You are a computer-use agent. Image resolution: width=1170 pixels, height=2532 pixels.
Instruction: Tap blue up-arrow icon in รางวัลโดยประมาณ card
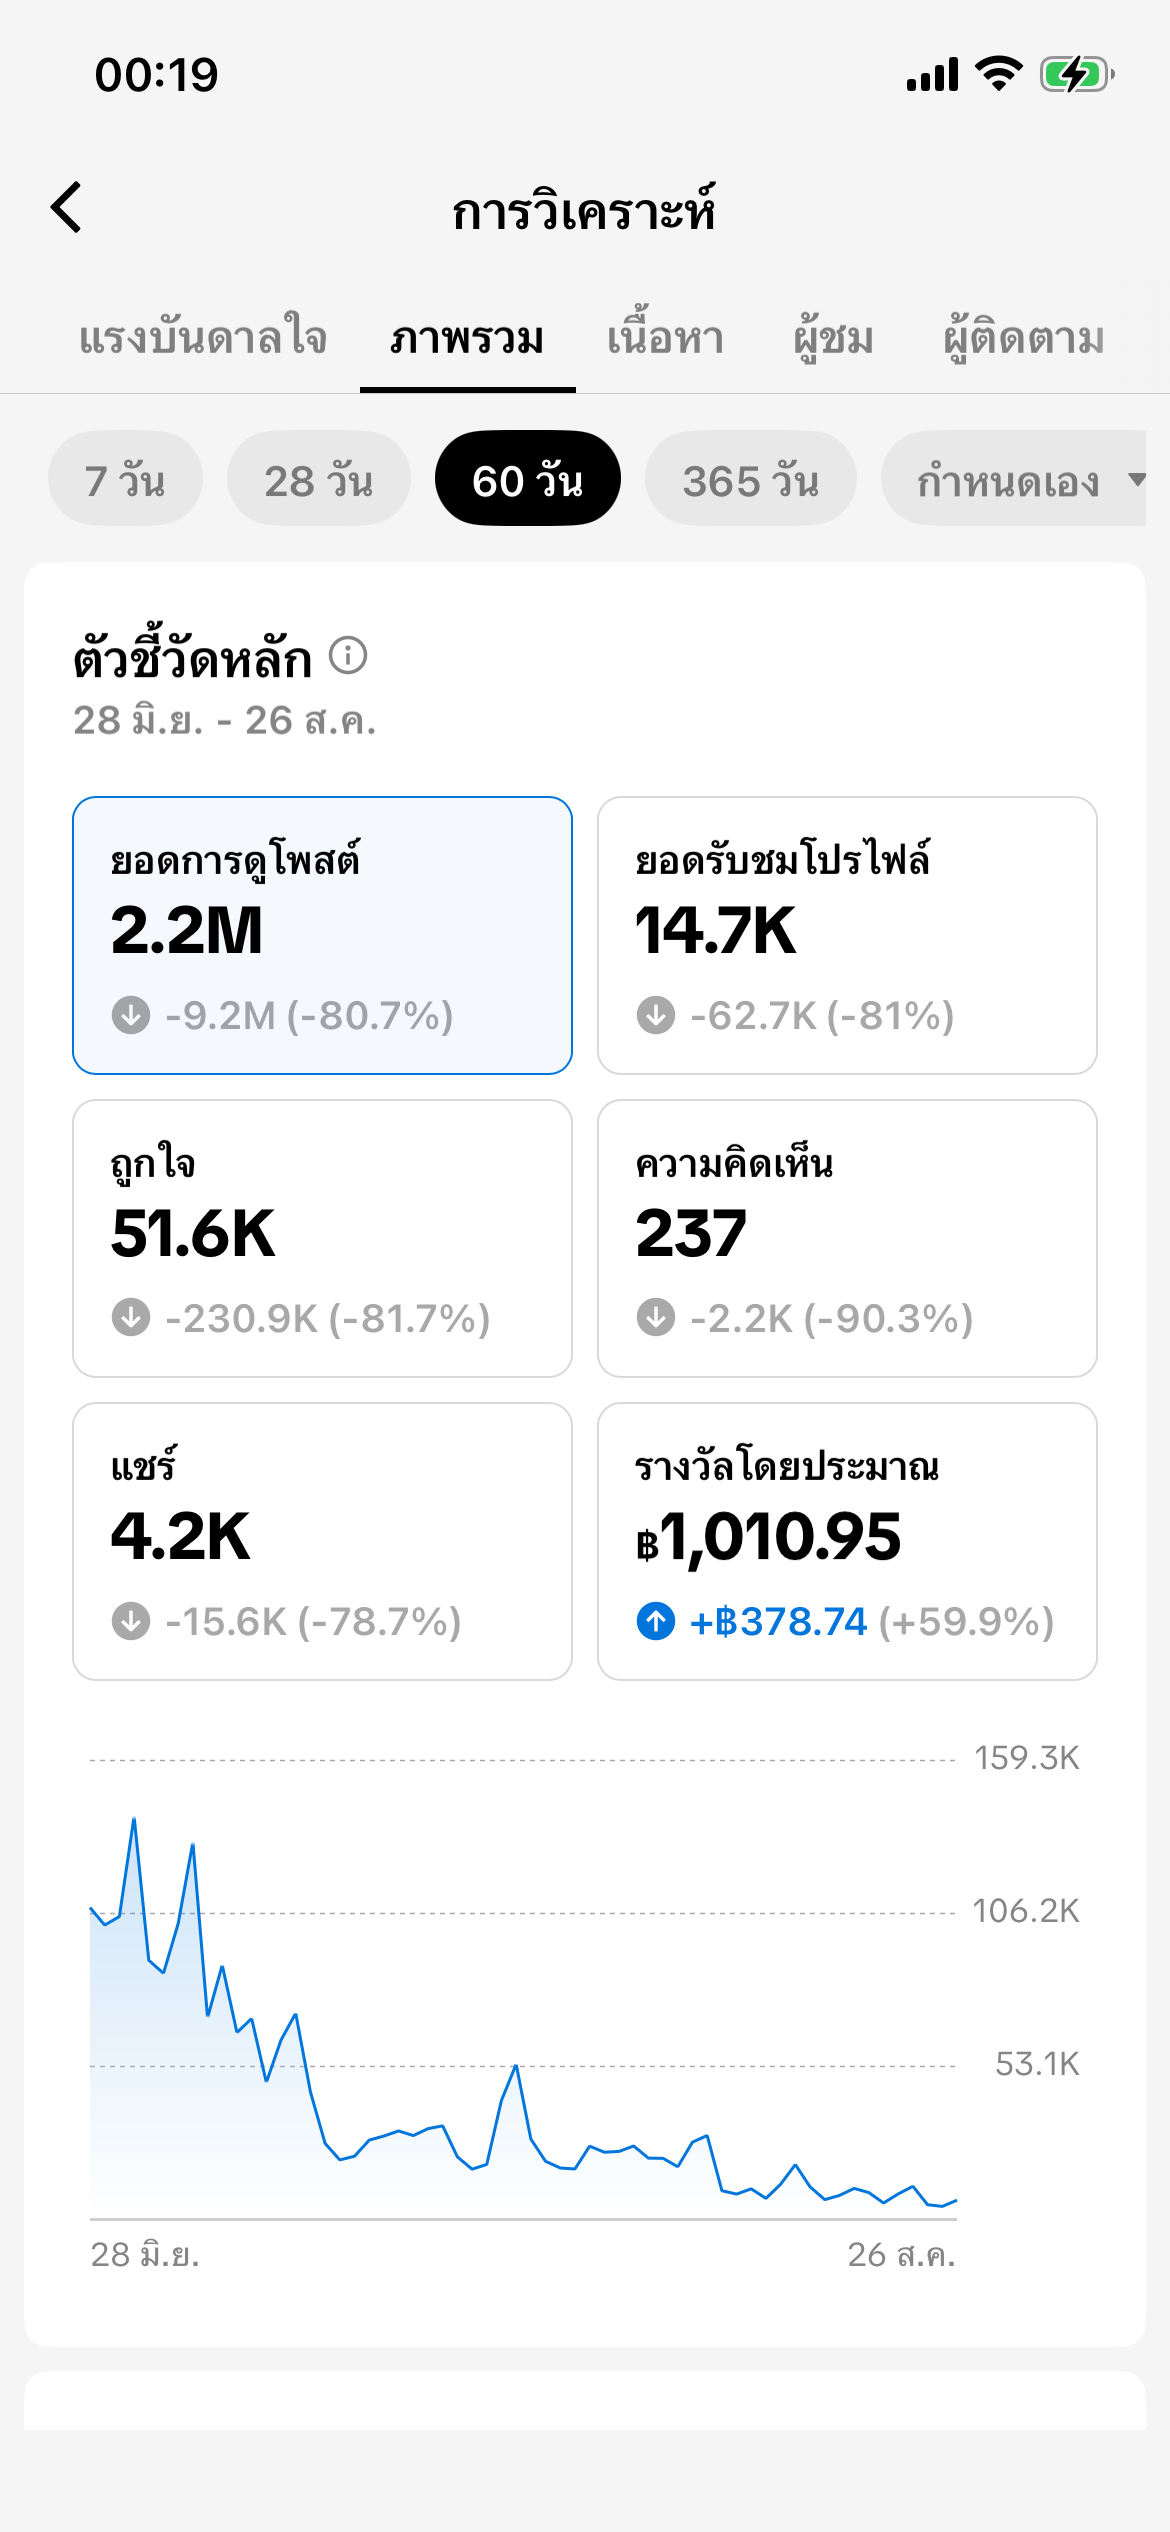tap(656, 1621)
